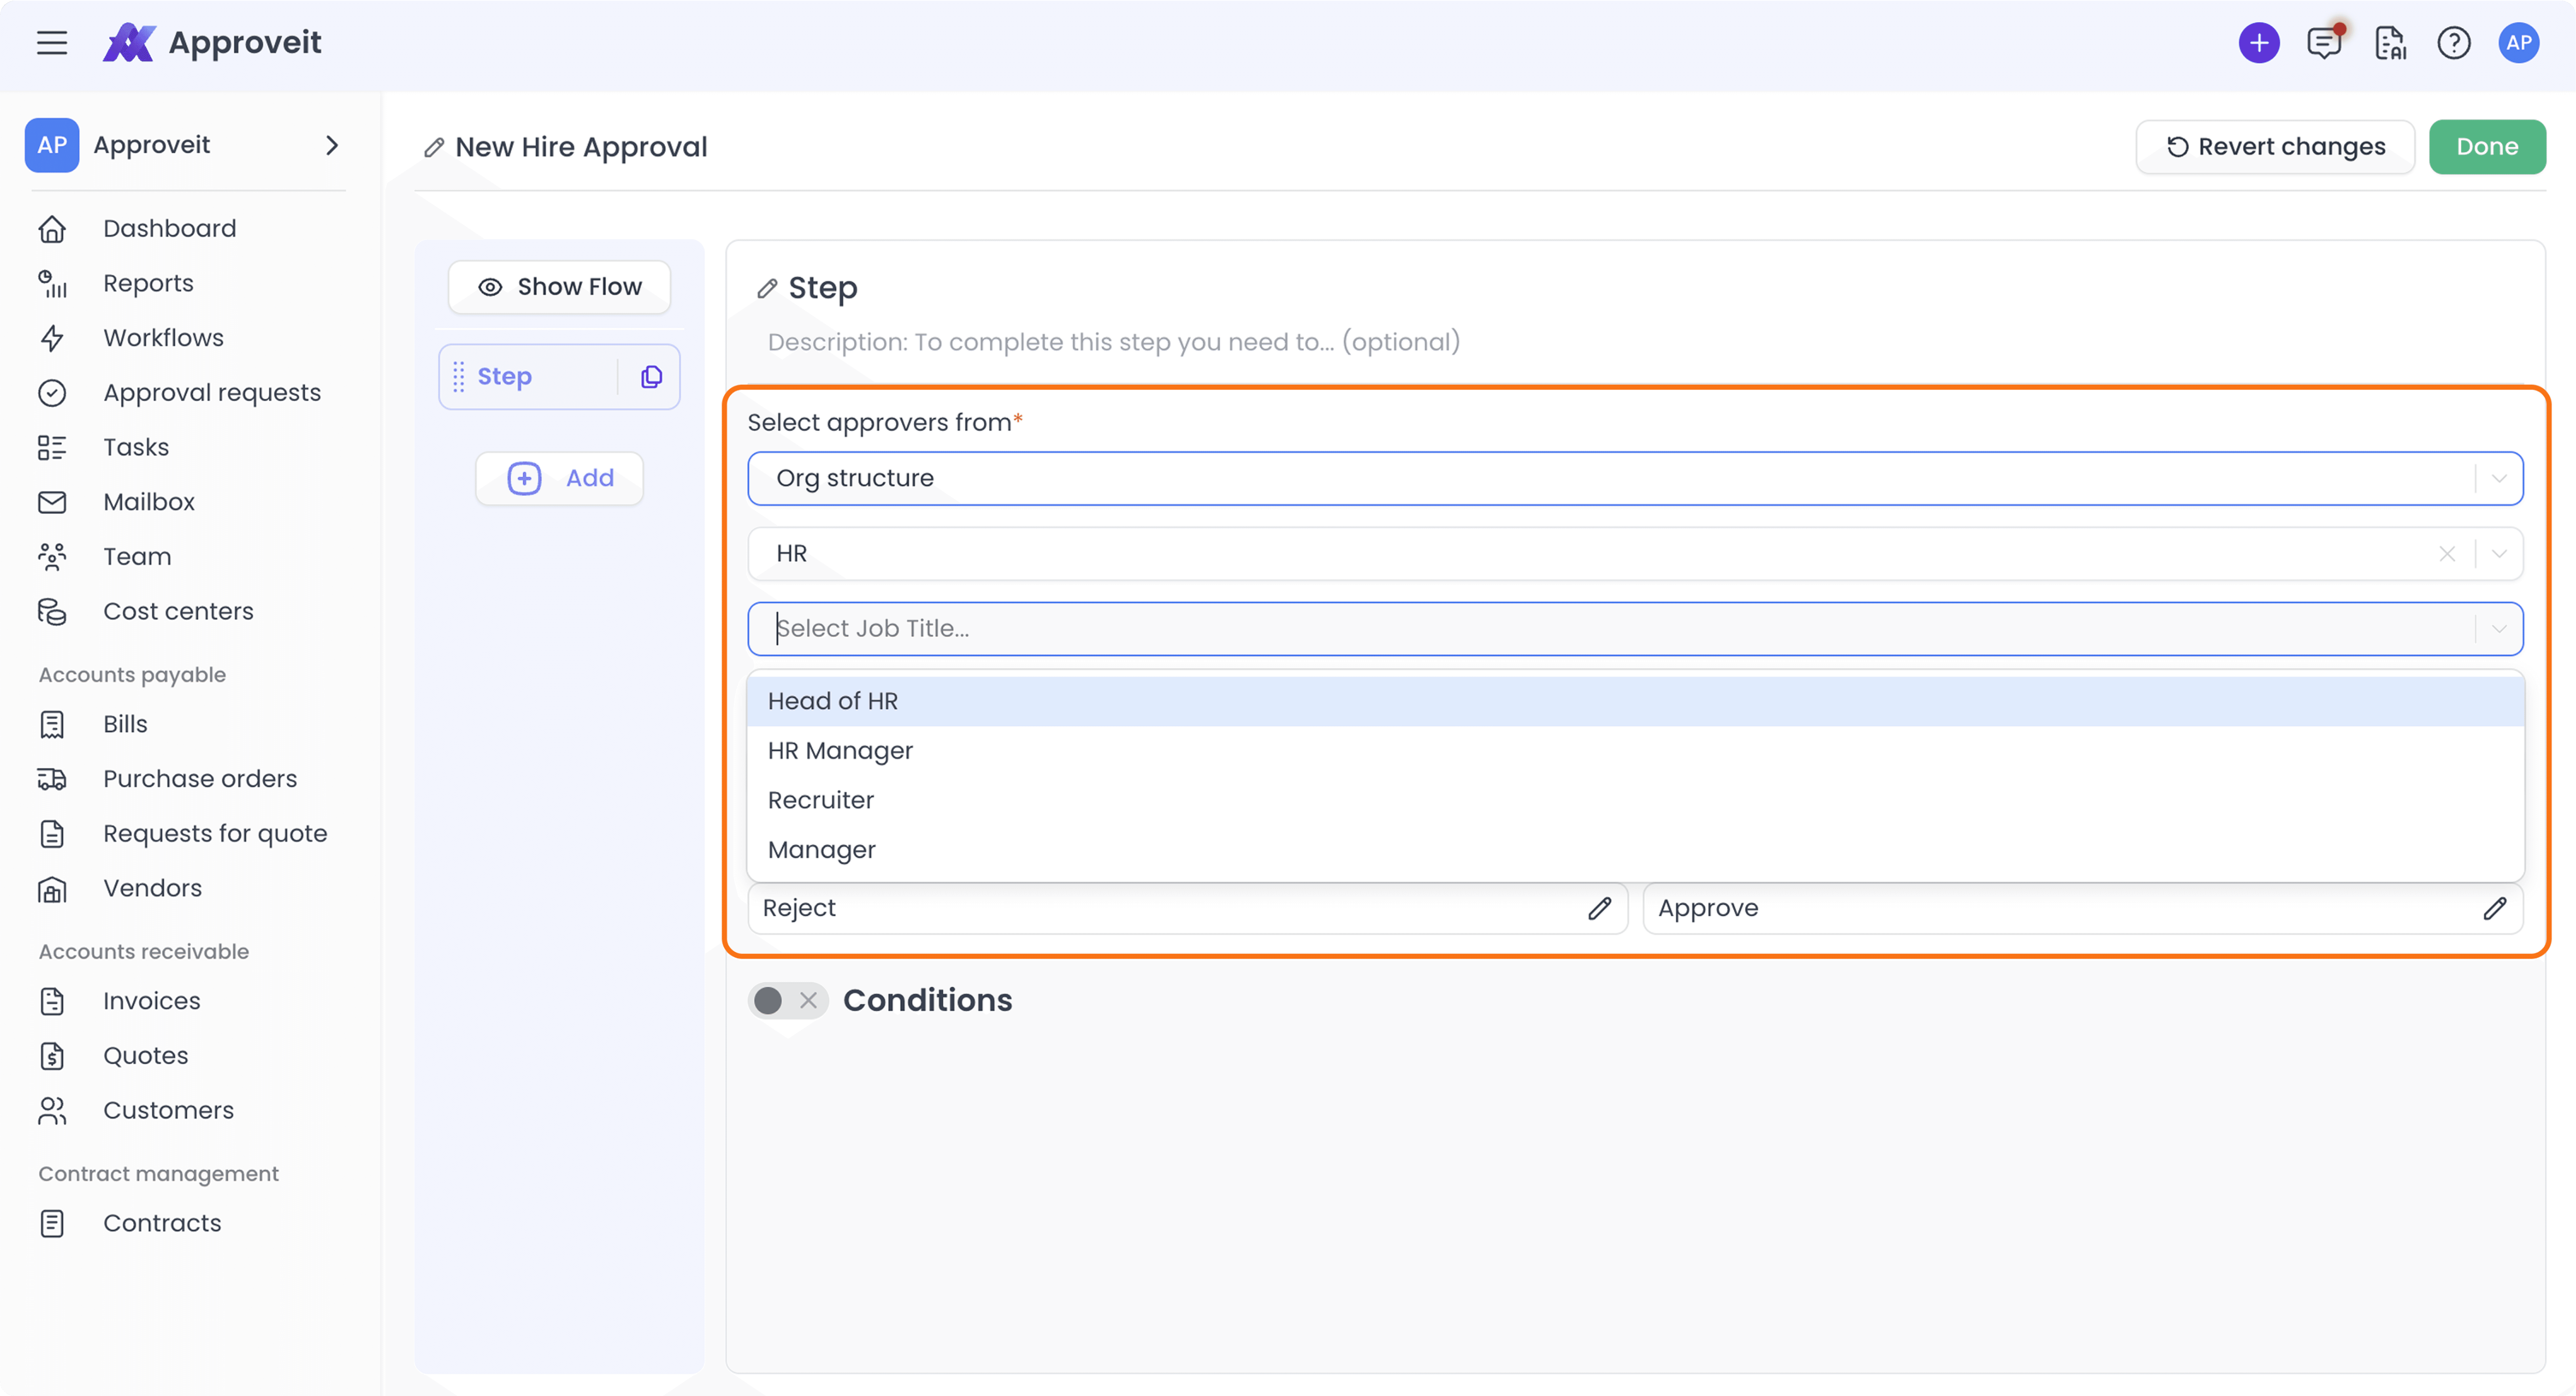Open Dashboard in the sidebar

click(170, 229)
